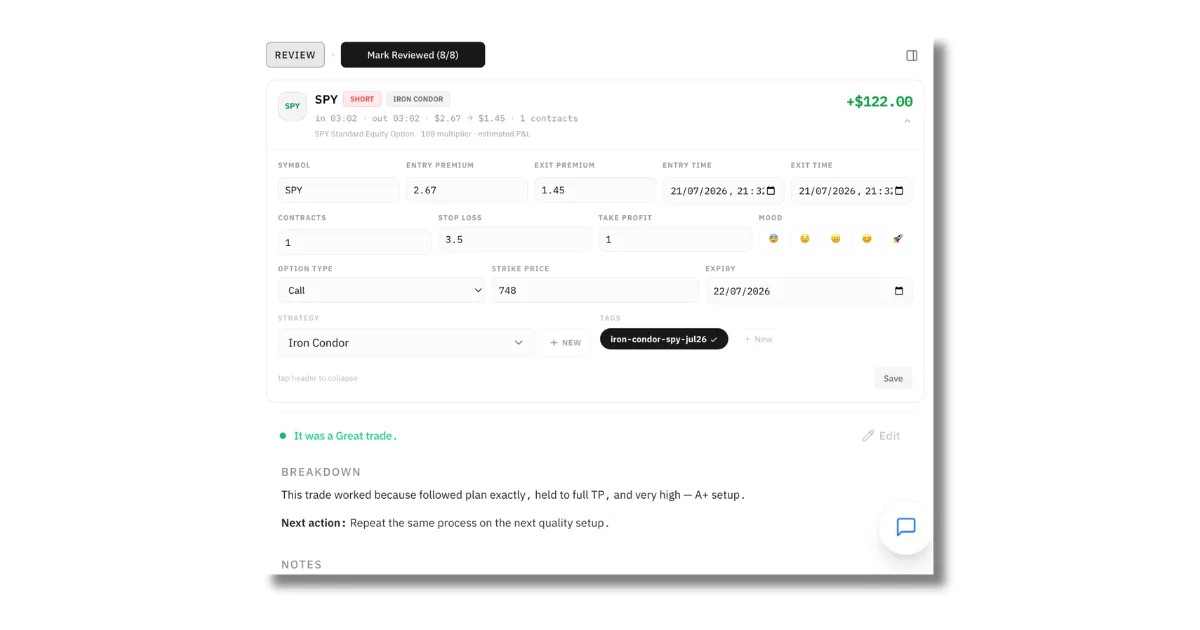Save the trade details
The image size is (1200, 630).
(893, 378)
